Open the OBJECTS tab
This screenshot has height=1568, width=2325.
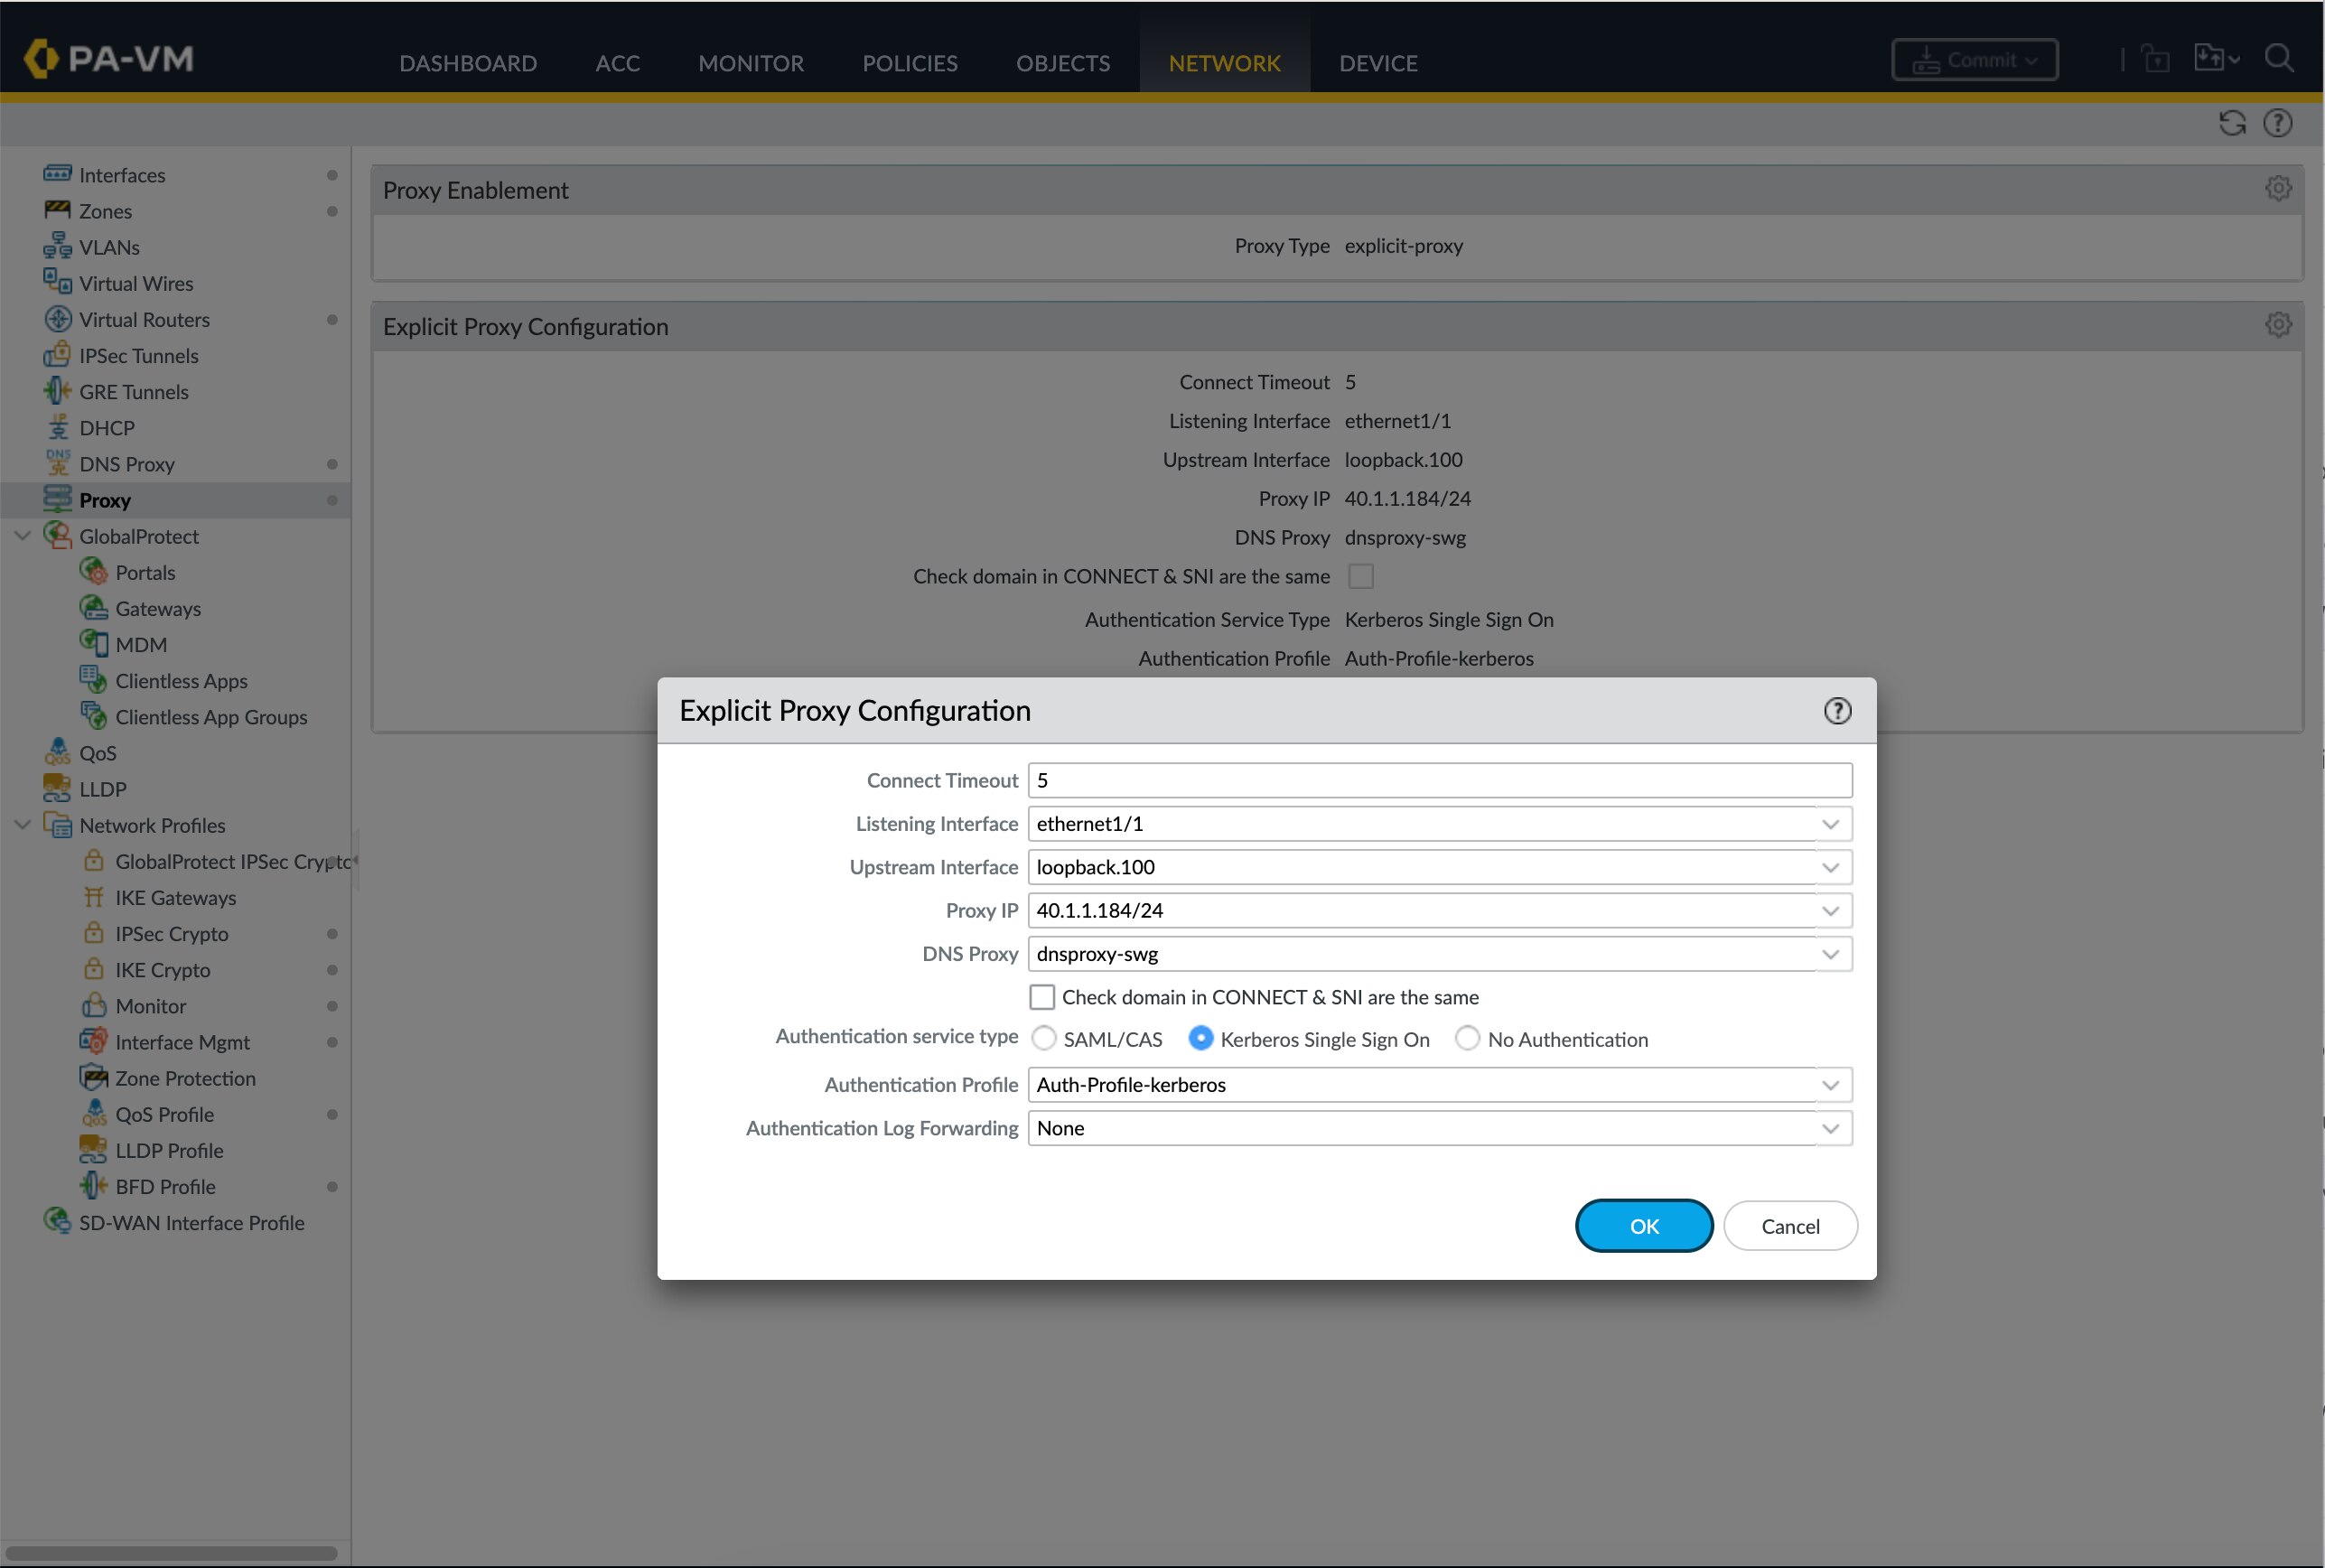pyautogui.click(x=1062, y=62)
